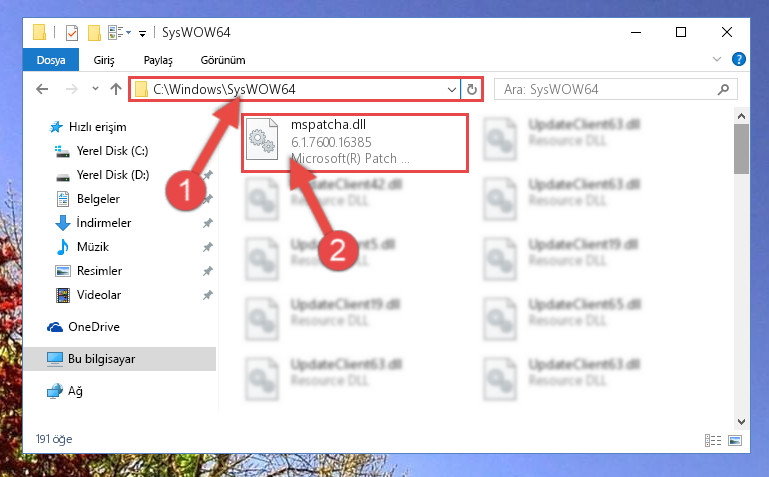Viewport: 769px width, 477px height.
Task: Expand the ribbon with the chevron
Action: click(717, 59)
